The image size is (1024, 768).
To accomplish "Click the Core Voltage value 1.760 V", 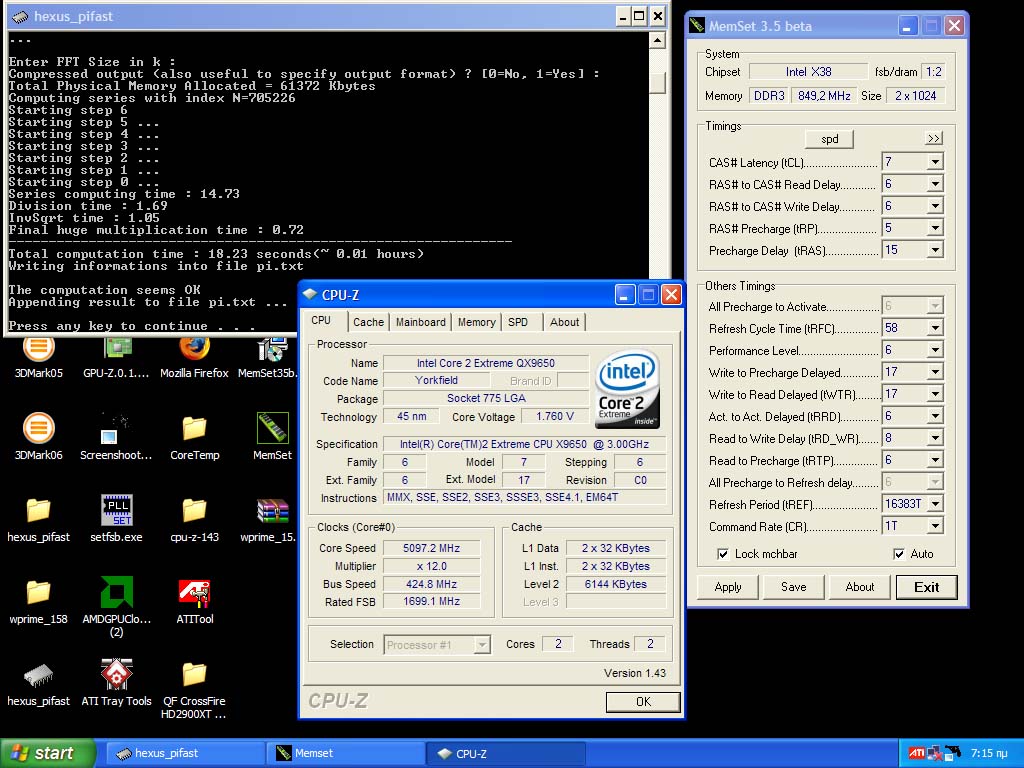I will click(554, 417).
